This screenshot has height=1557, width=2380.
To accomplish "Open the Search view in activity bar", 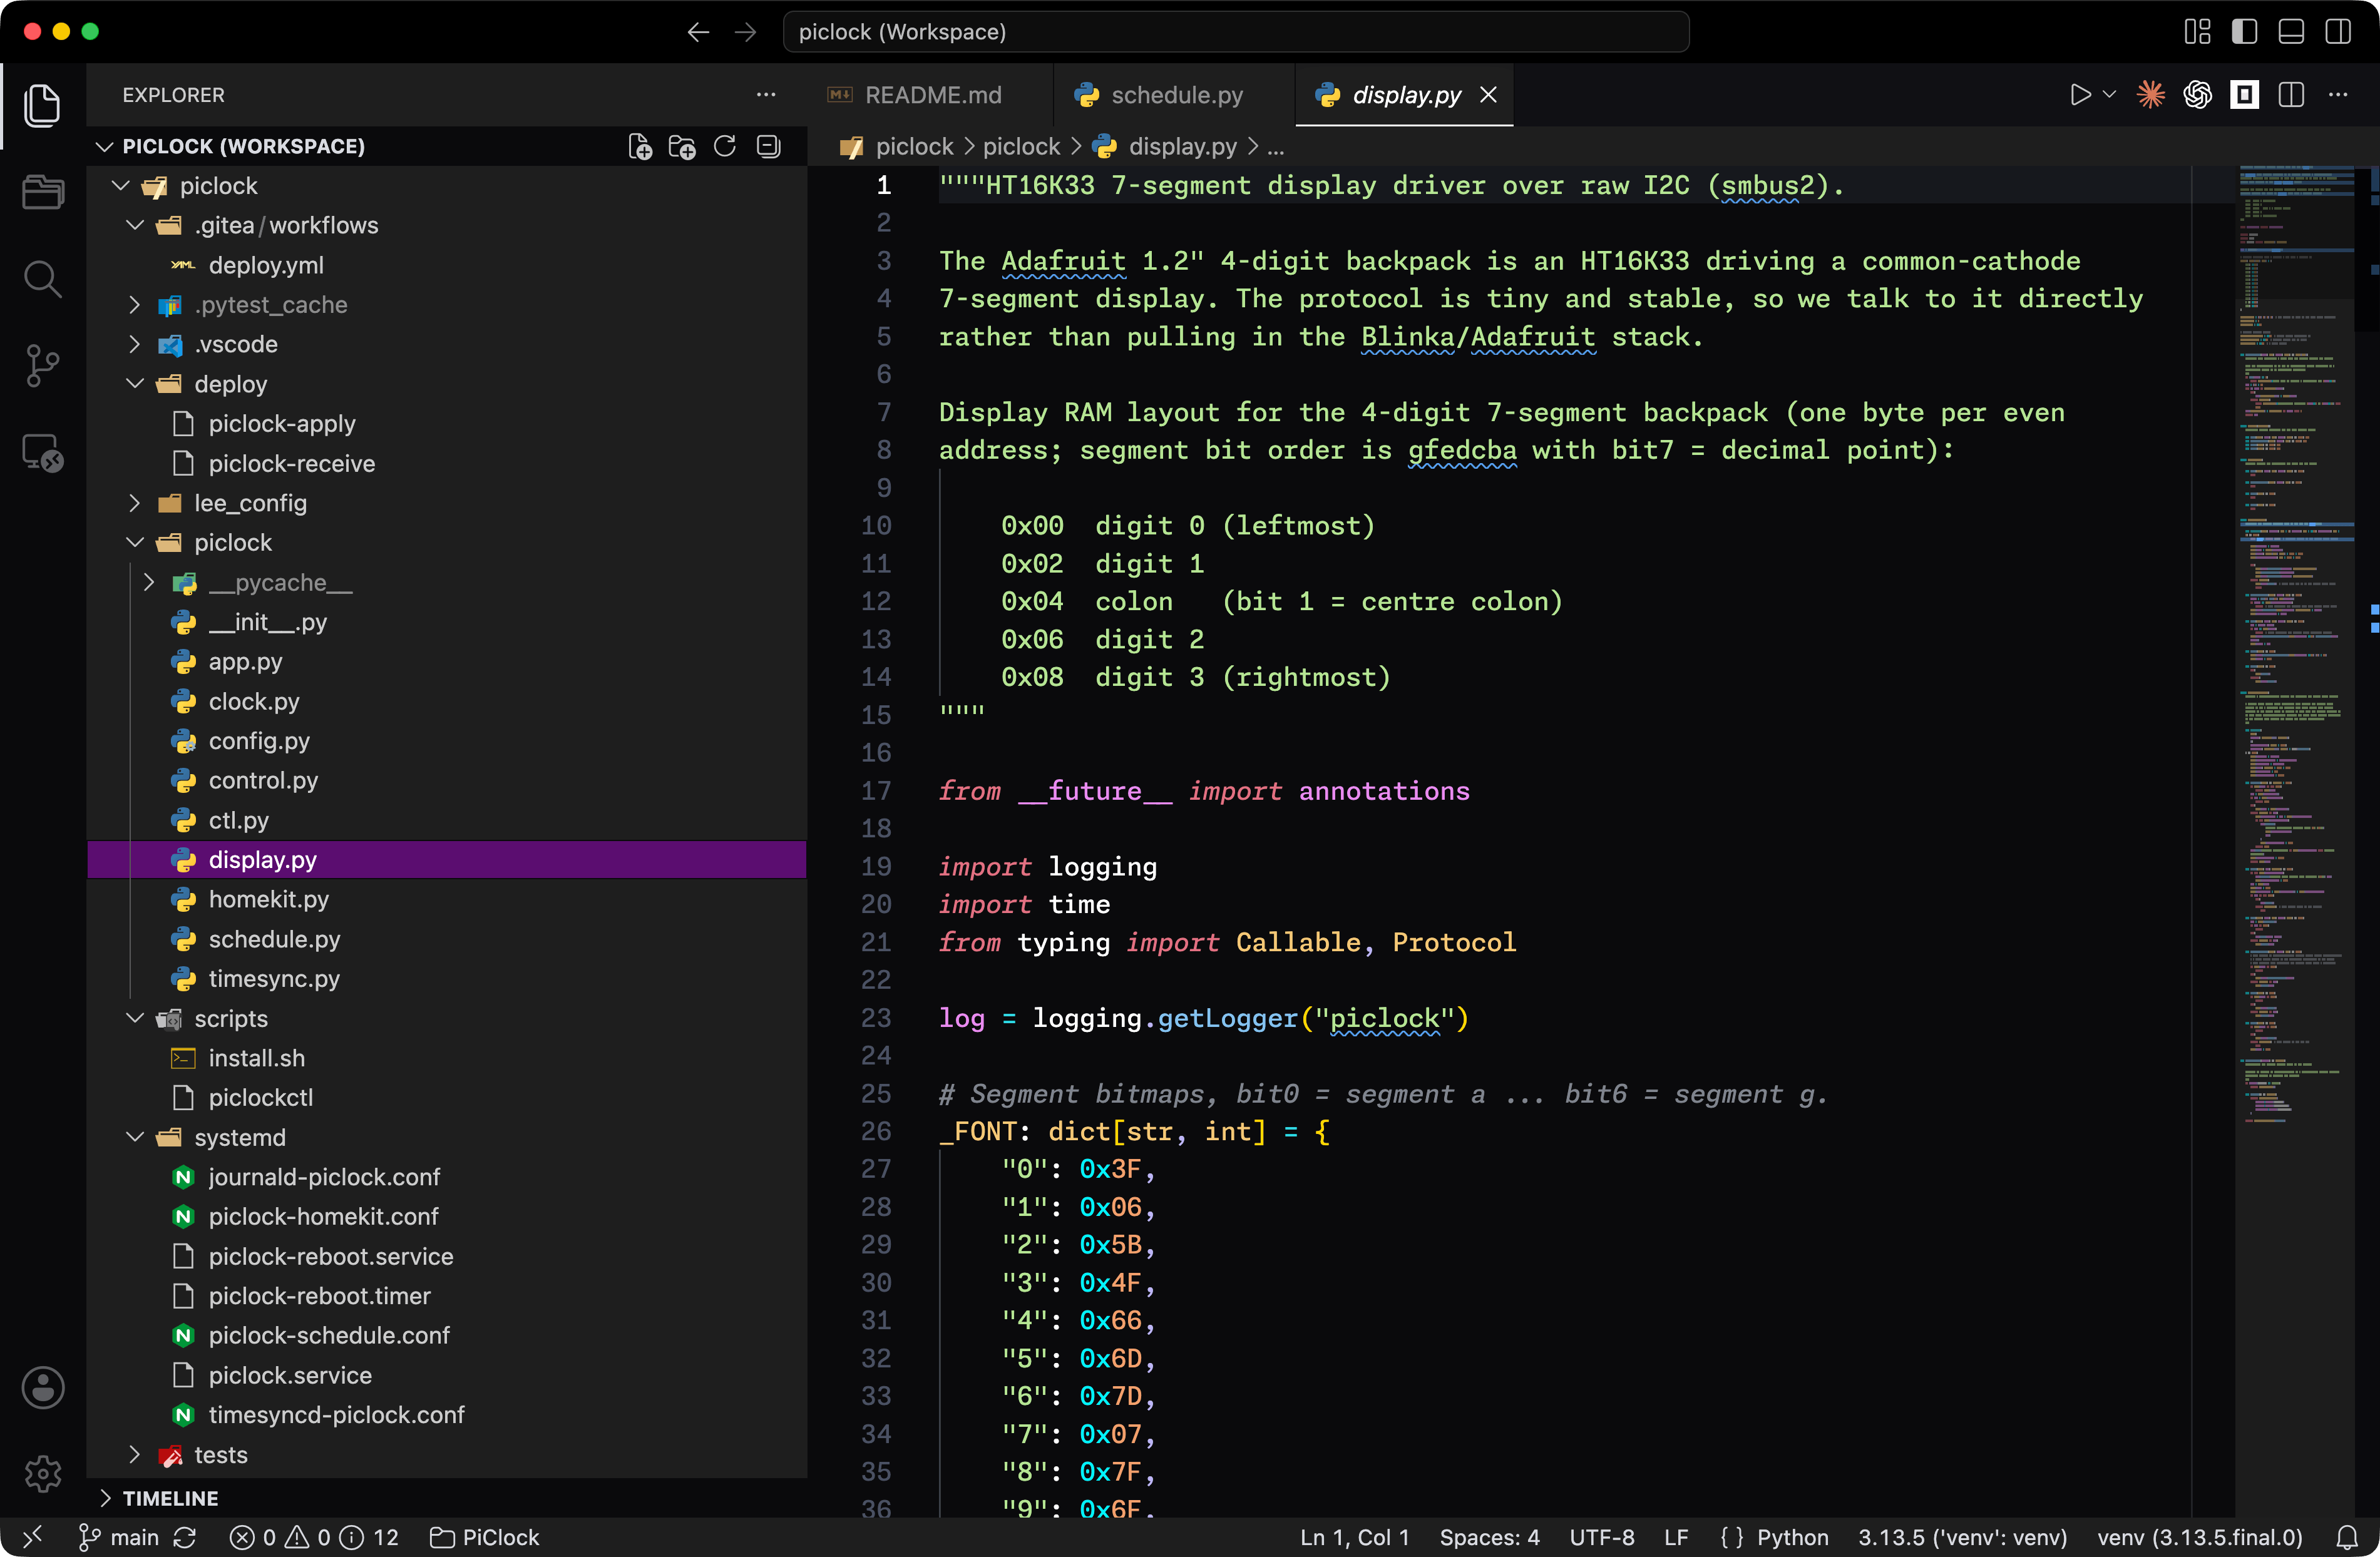I will point(42,279).
